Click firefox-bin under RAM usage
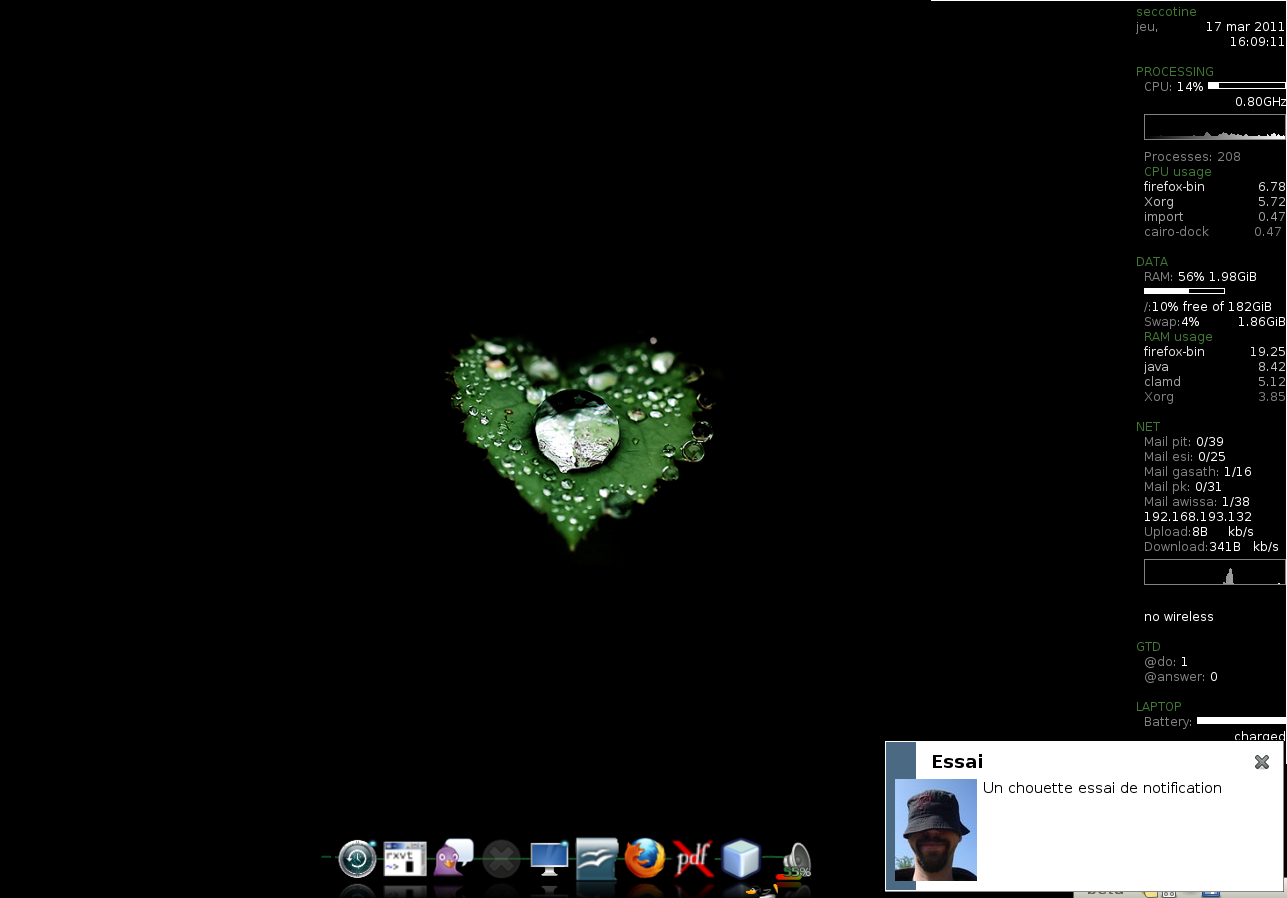1287x898 pixels. click(1214, 352)
